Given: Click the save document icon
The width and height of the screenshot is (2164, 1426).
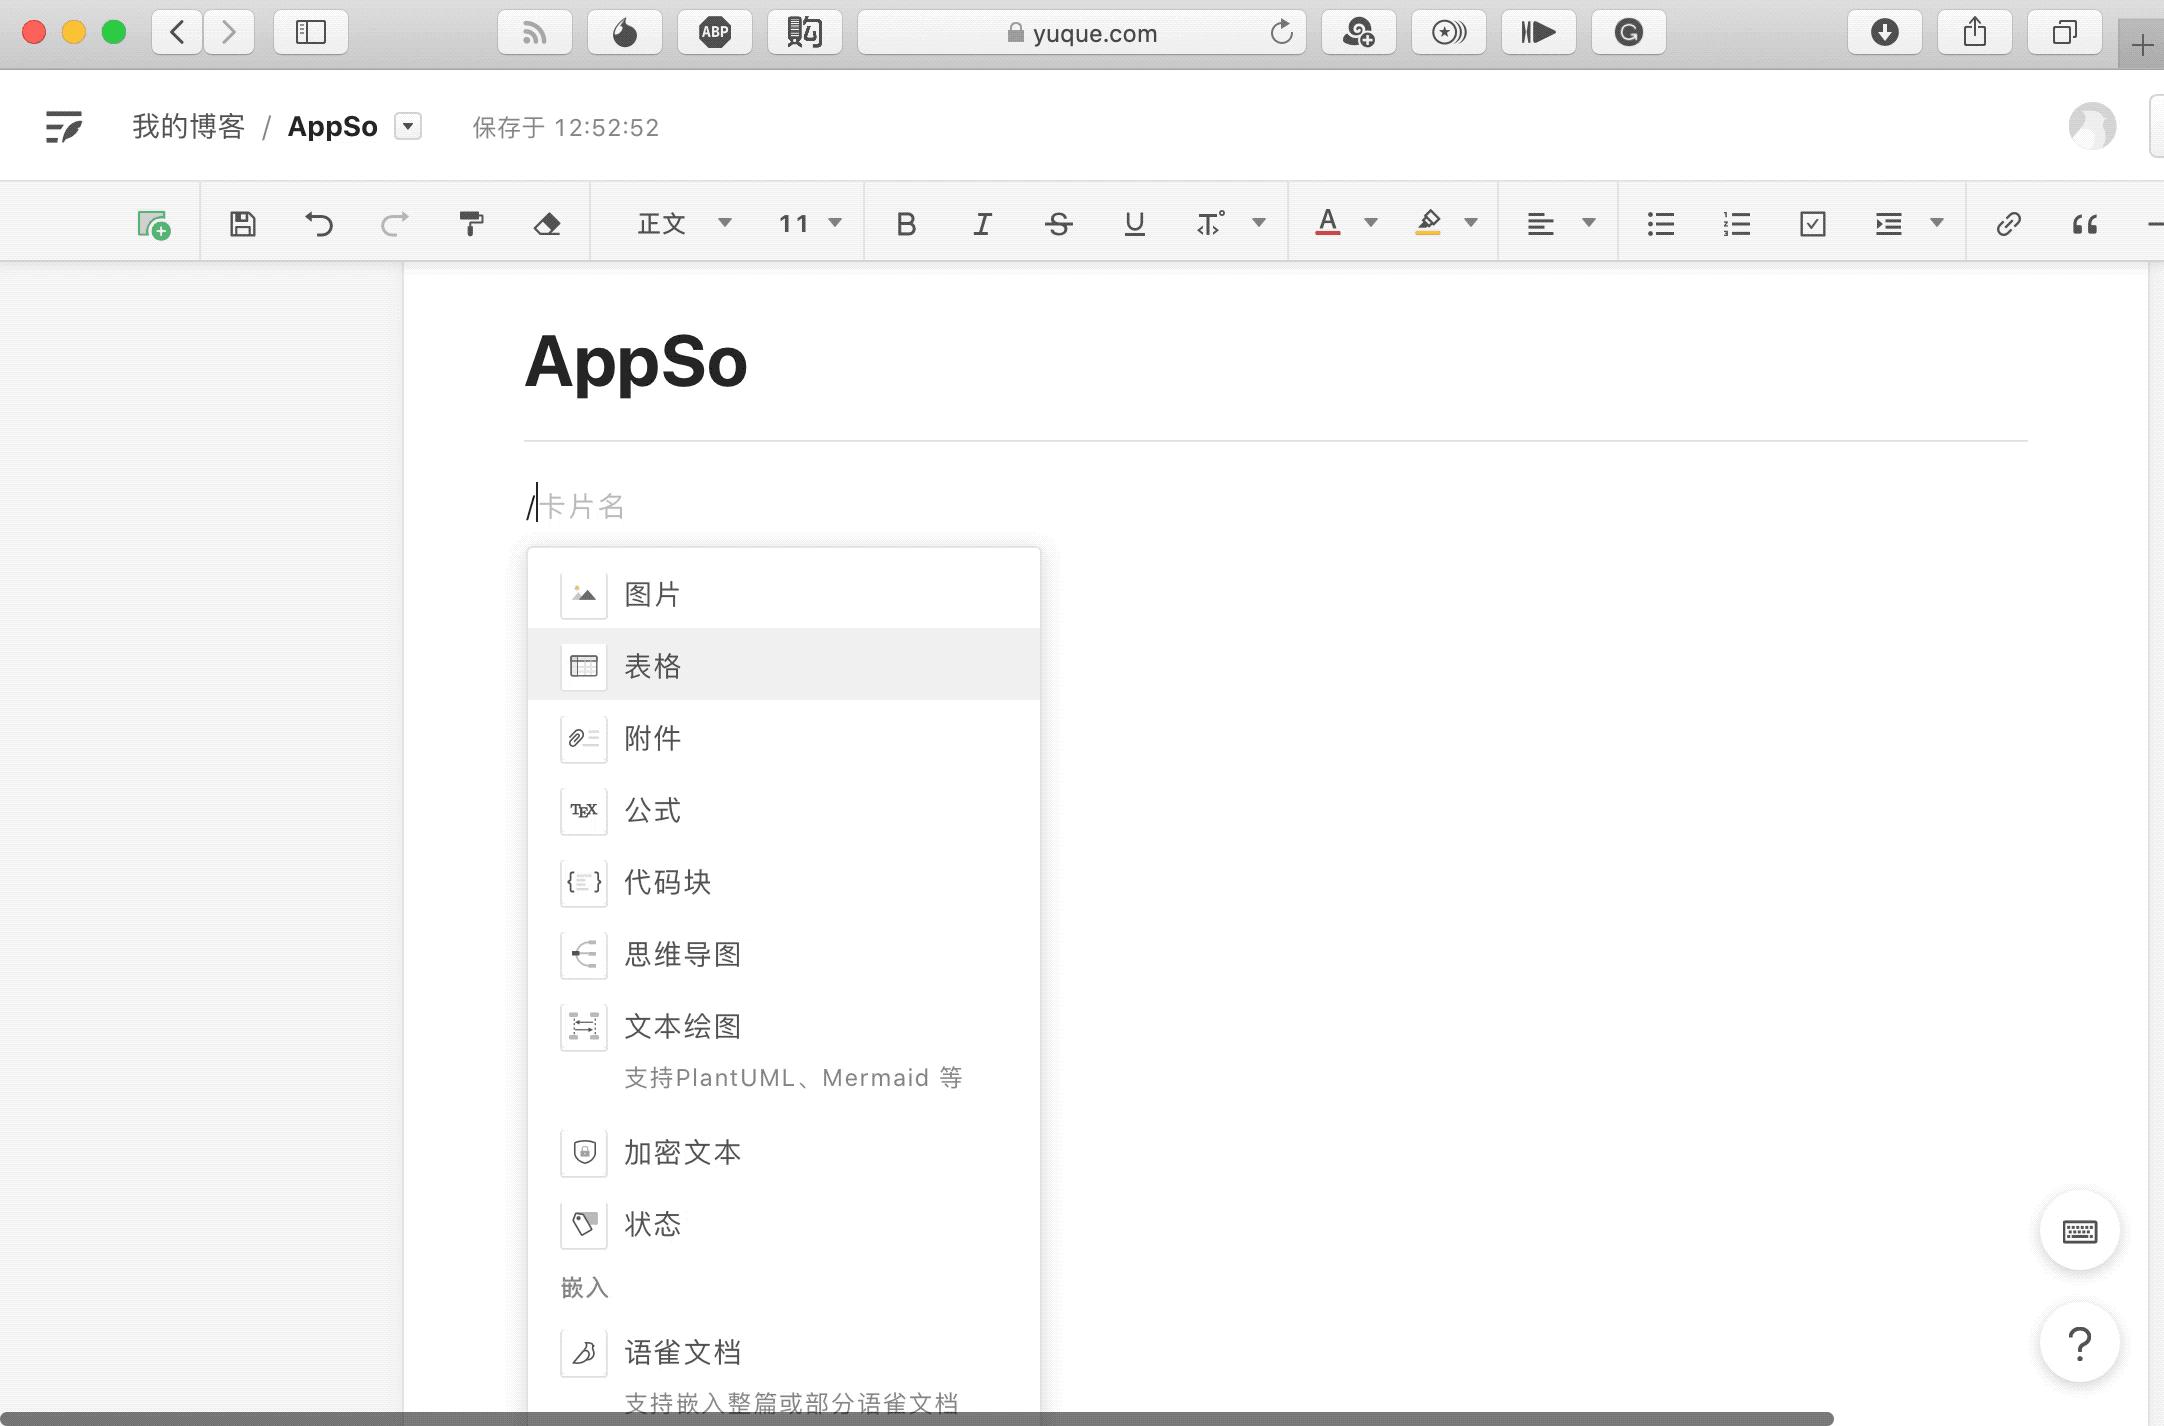Looking at the screenshot, I should 243,224.
